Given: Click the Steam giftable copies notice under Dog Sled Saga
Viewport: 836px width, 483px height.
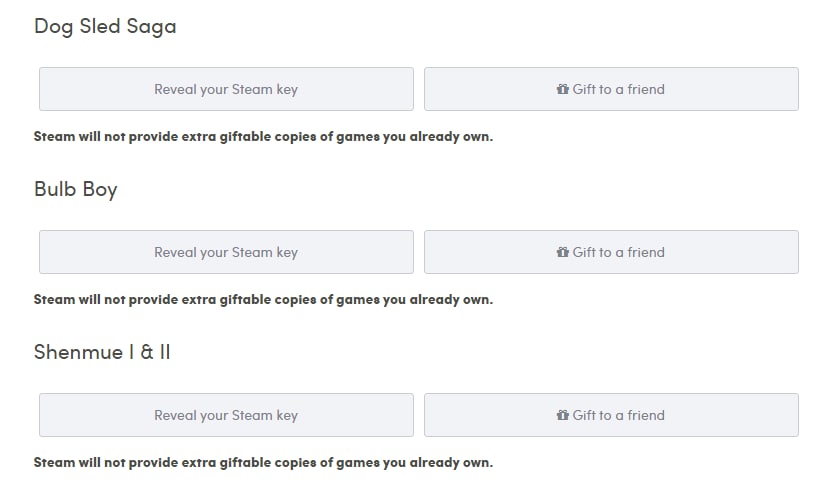Looking at the screenshot, I should pyautogui.click(x=263, y=137).
